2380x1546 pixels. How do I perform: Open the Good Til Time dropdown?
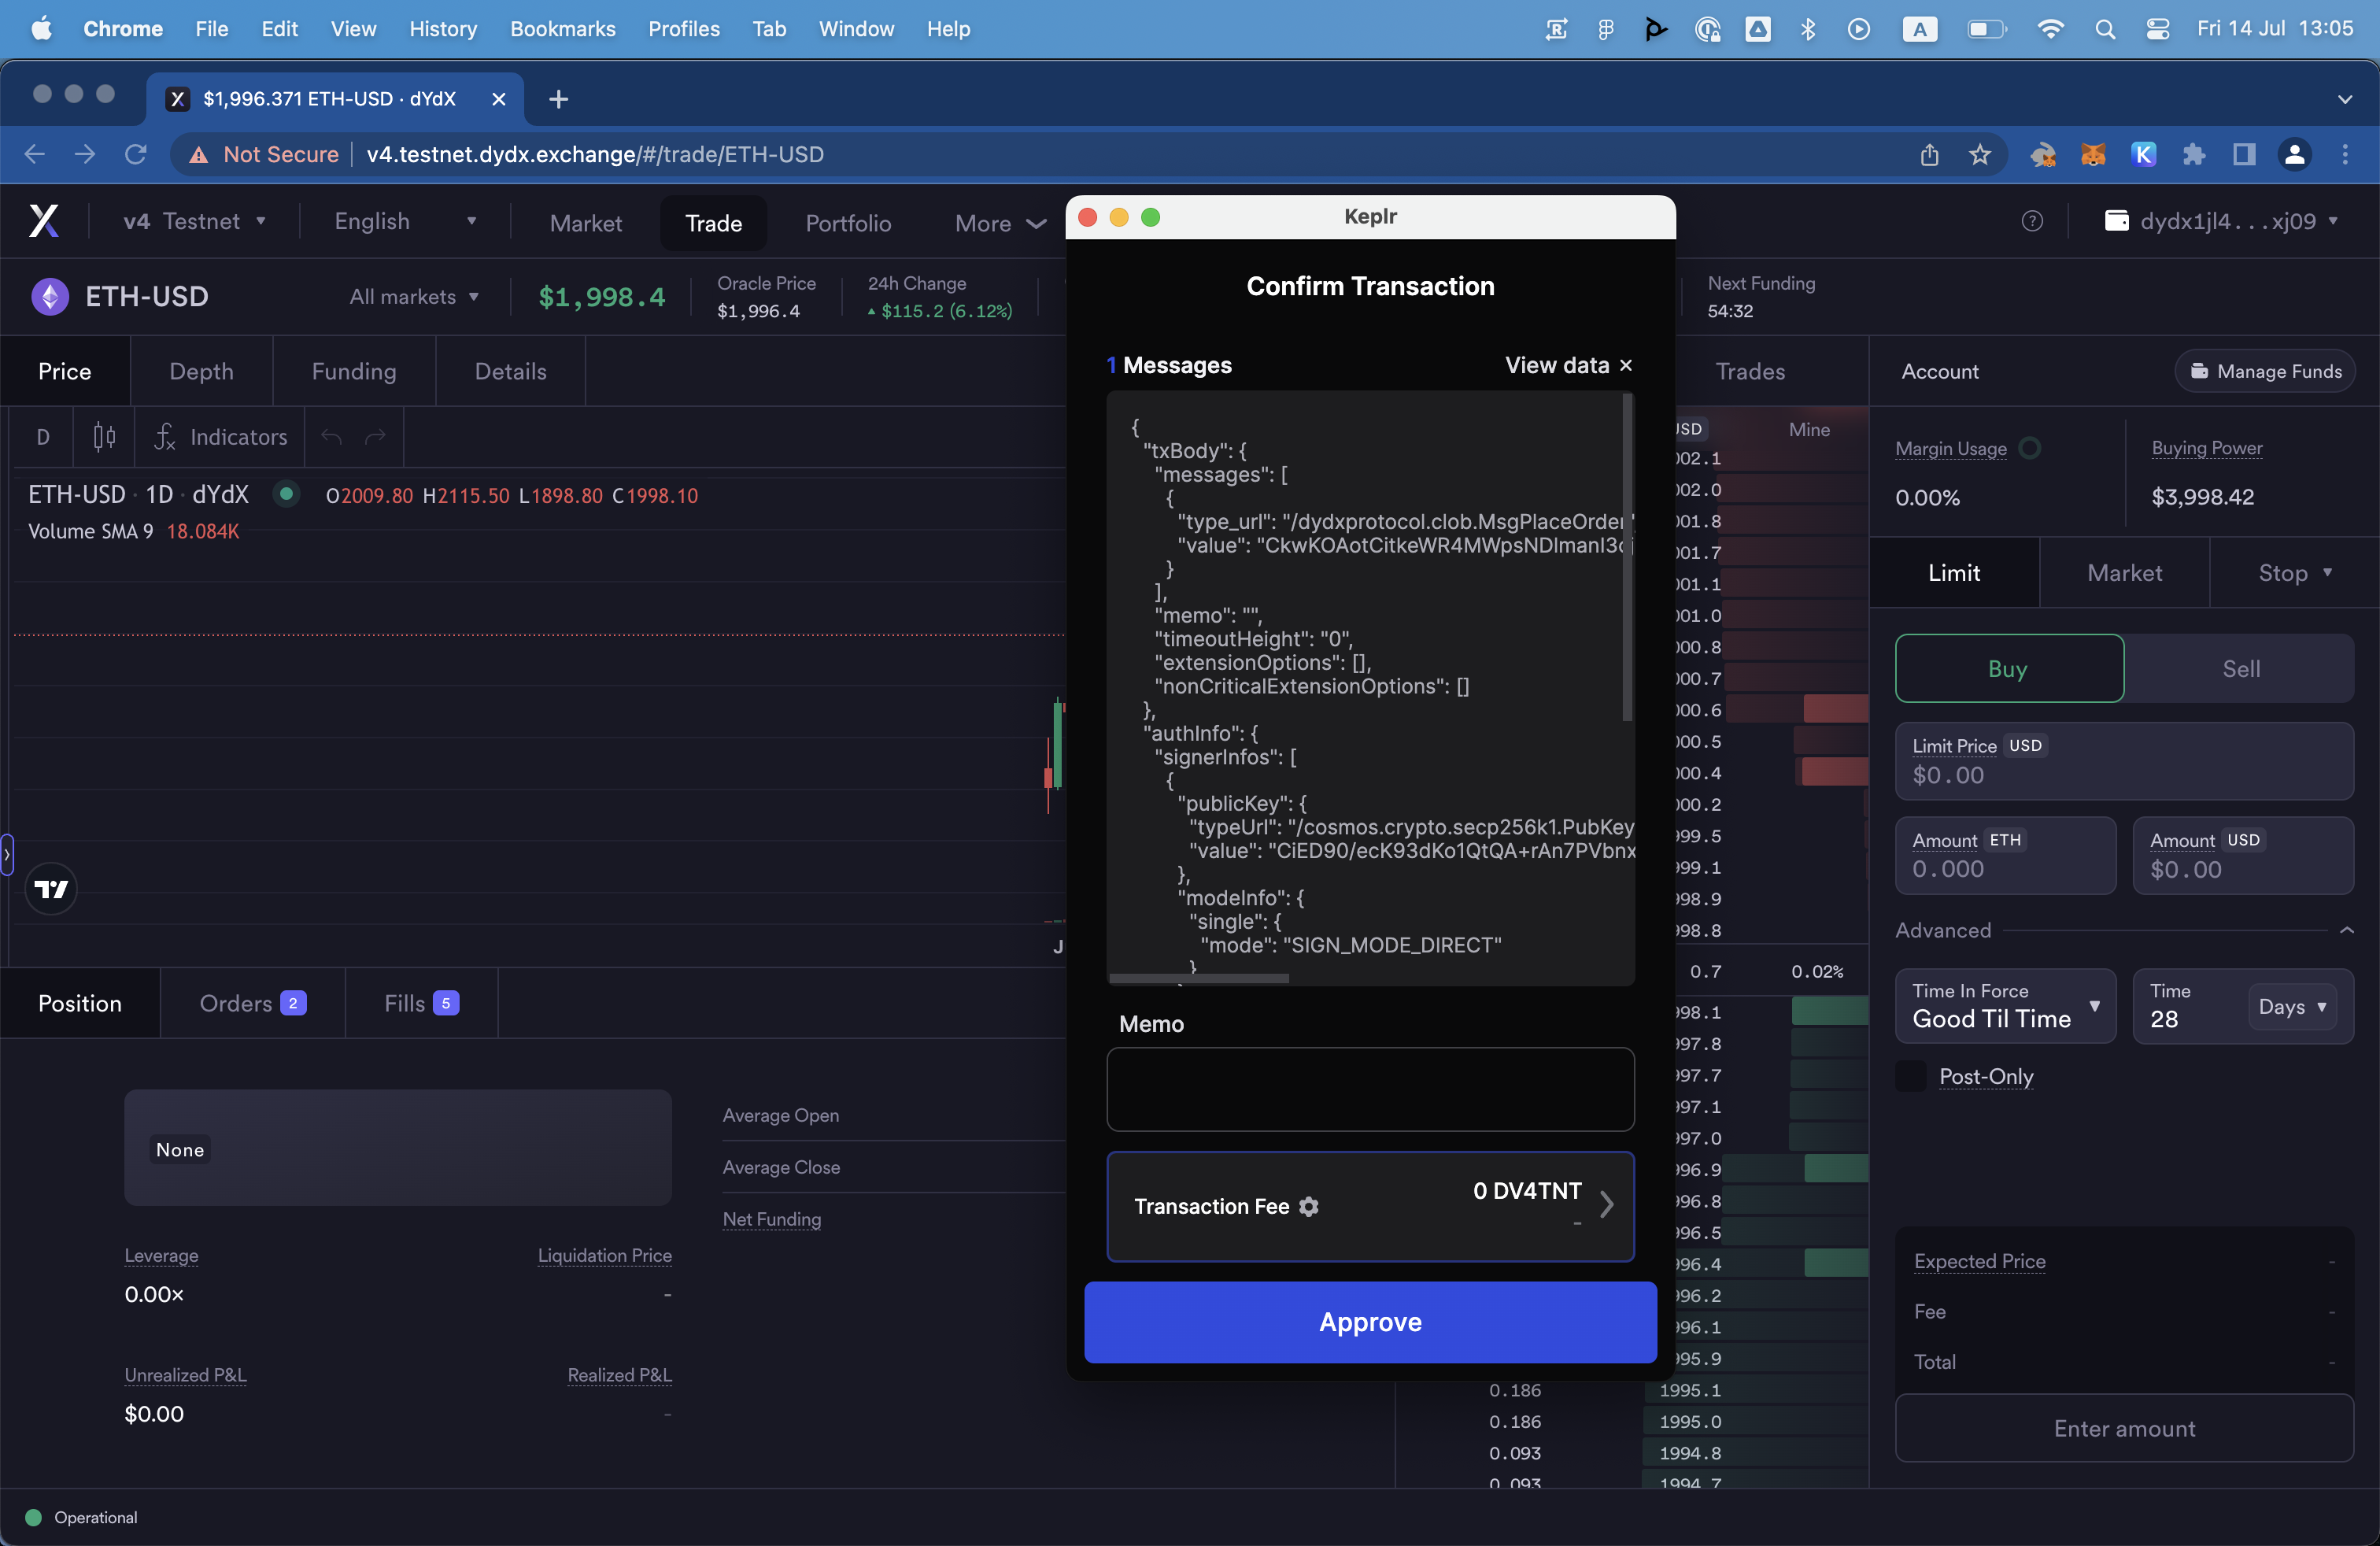coord(2004,1006)
